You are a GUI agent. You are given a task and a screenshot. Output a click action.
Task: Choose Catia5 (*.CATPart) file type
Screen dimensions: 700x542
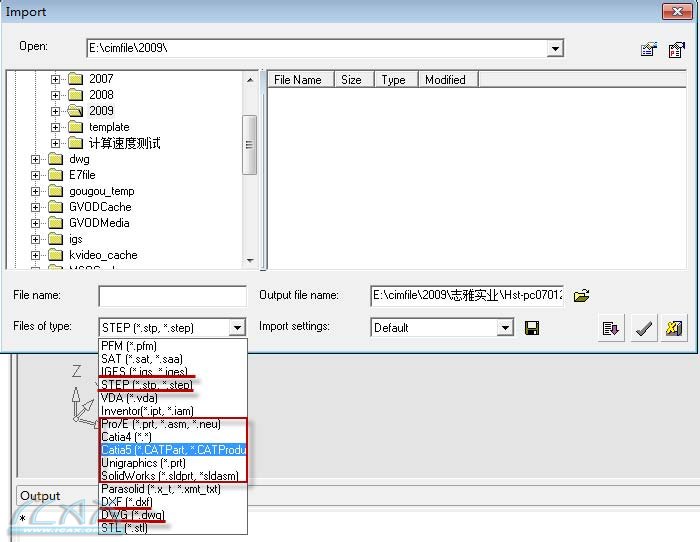pos(172,450)
